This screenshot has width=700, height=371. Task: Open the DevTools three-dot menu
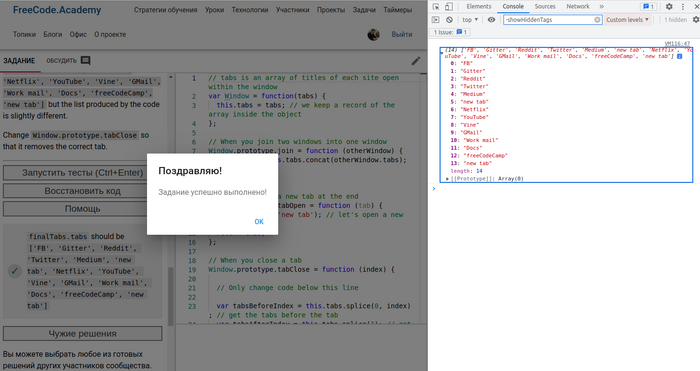[x=683, y=7]
